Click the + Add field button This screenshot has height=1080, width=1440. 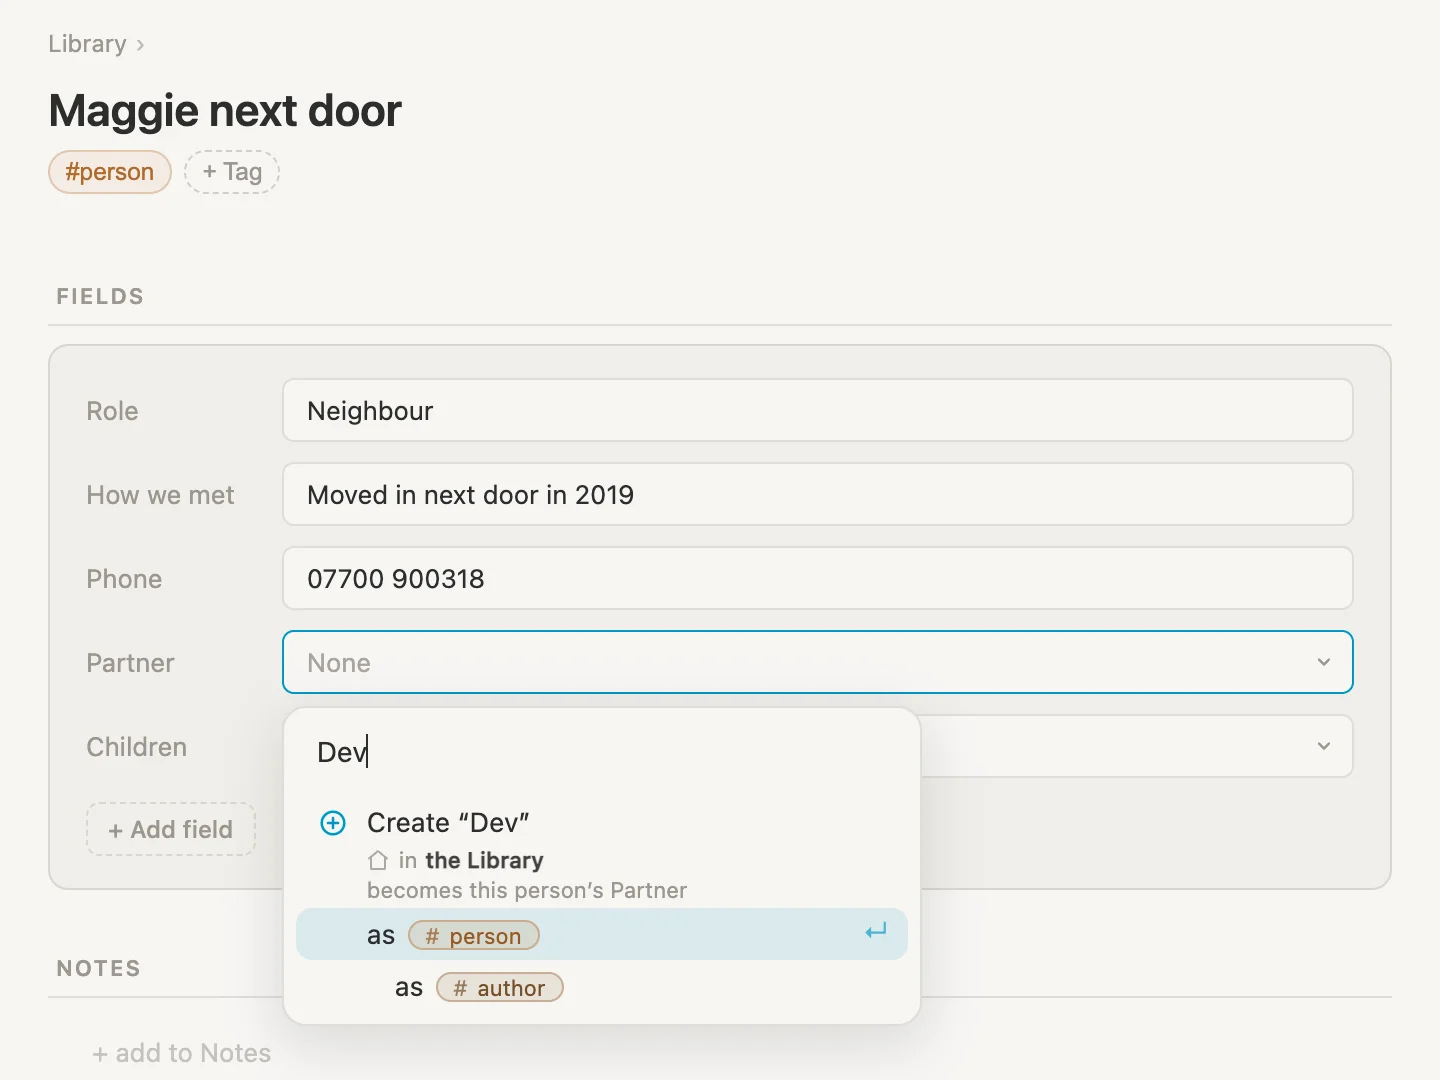(x=171, y=829)
